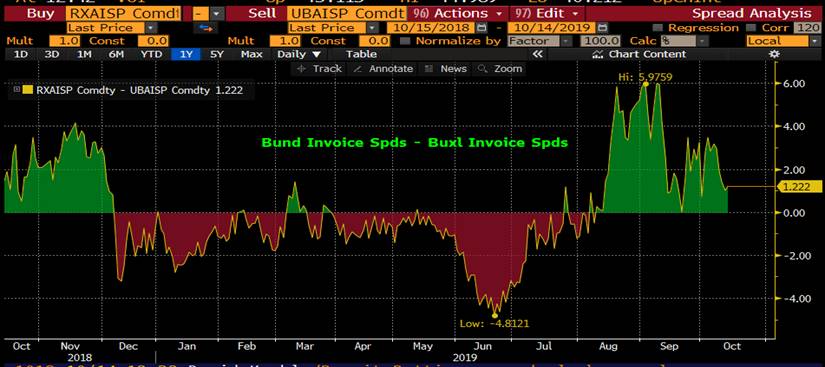The width and height of the screenshot is (825, 367).
Task: Click the Sell security field UBAISP Comdt
Action: (346, 14)
